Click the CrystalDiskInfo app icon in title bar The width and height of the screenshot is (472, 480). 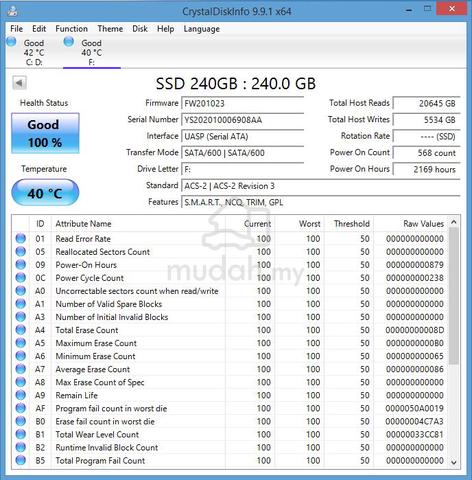(x=13, y=11)
